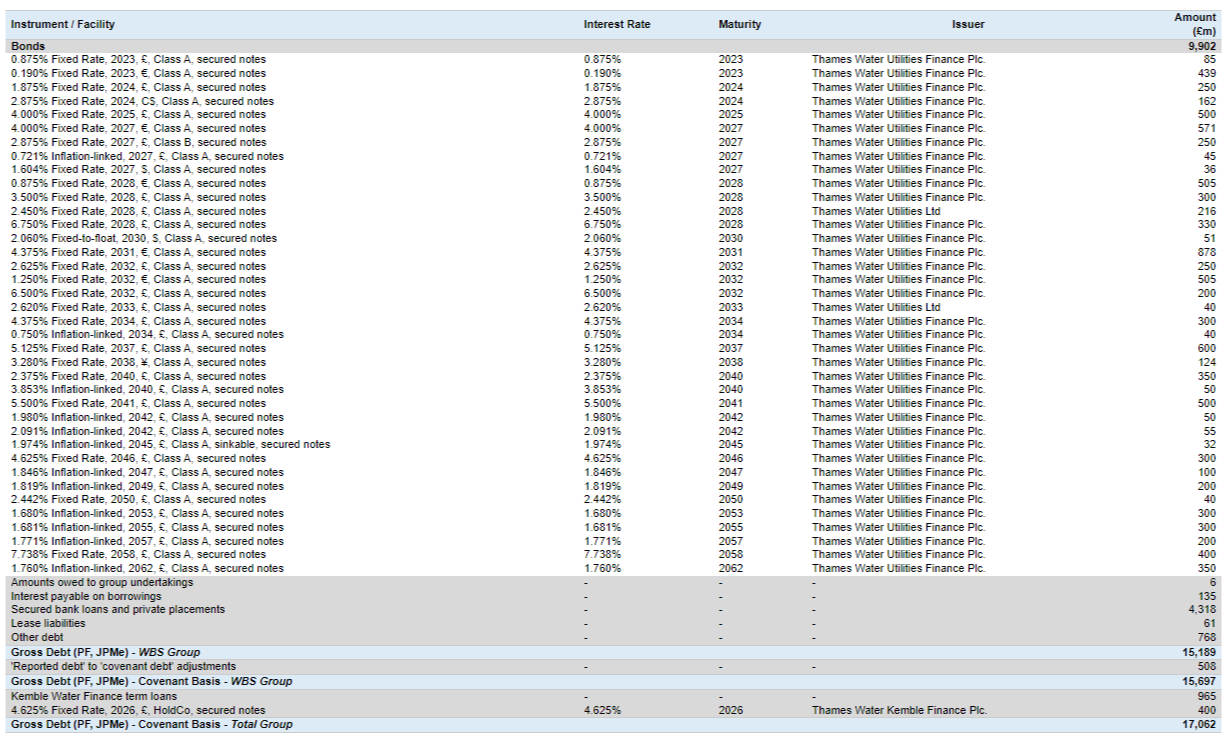Select the "Maturity" column header
The height and width of the screenshot is (744, 1227).
[739, 24]
